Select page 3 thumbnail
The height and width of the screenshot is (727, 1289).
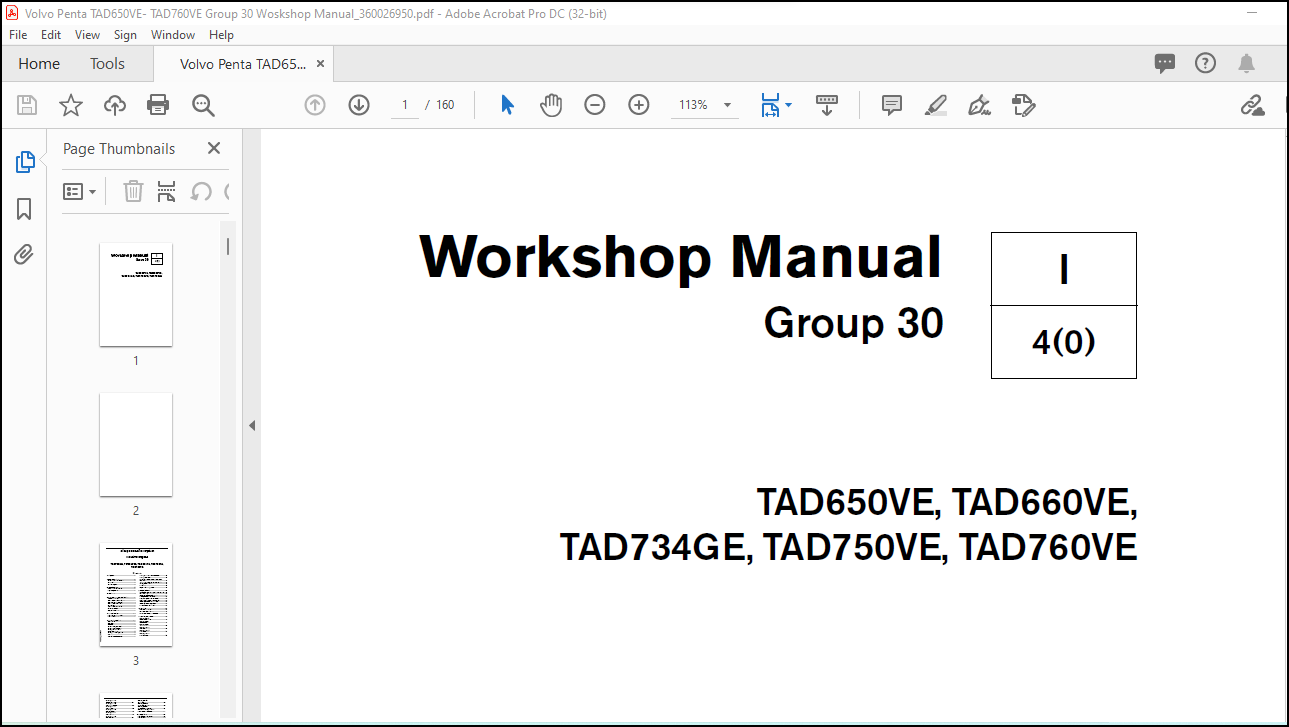coord(136,595)
